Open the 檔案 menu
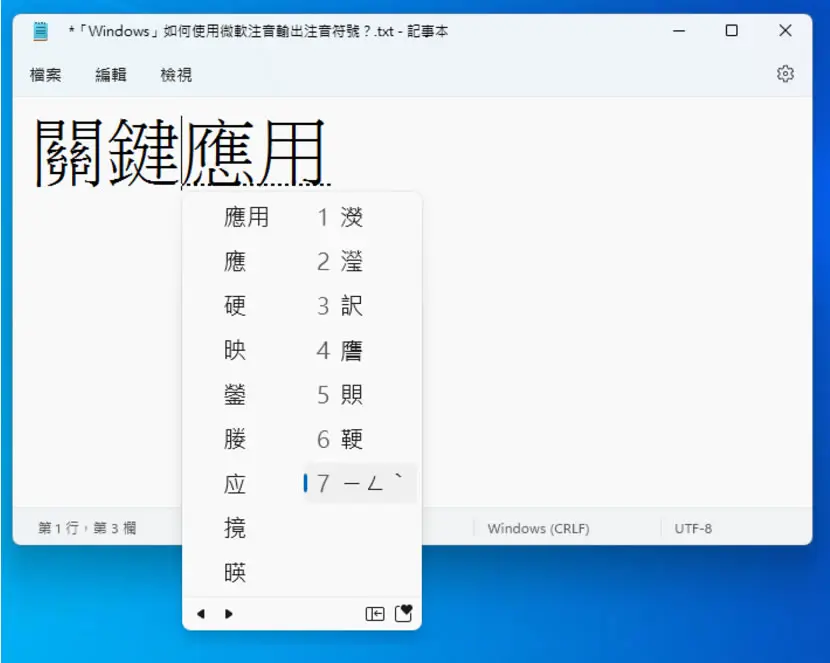The image size is (830, 663). 46,75
